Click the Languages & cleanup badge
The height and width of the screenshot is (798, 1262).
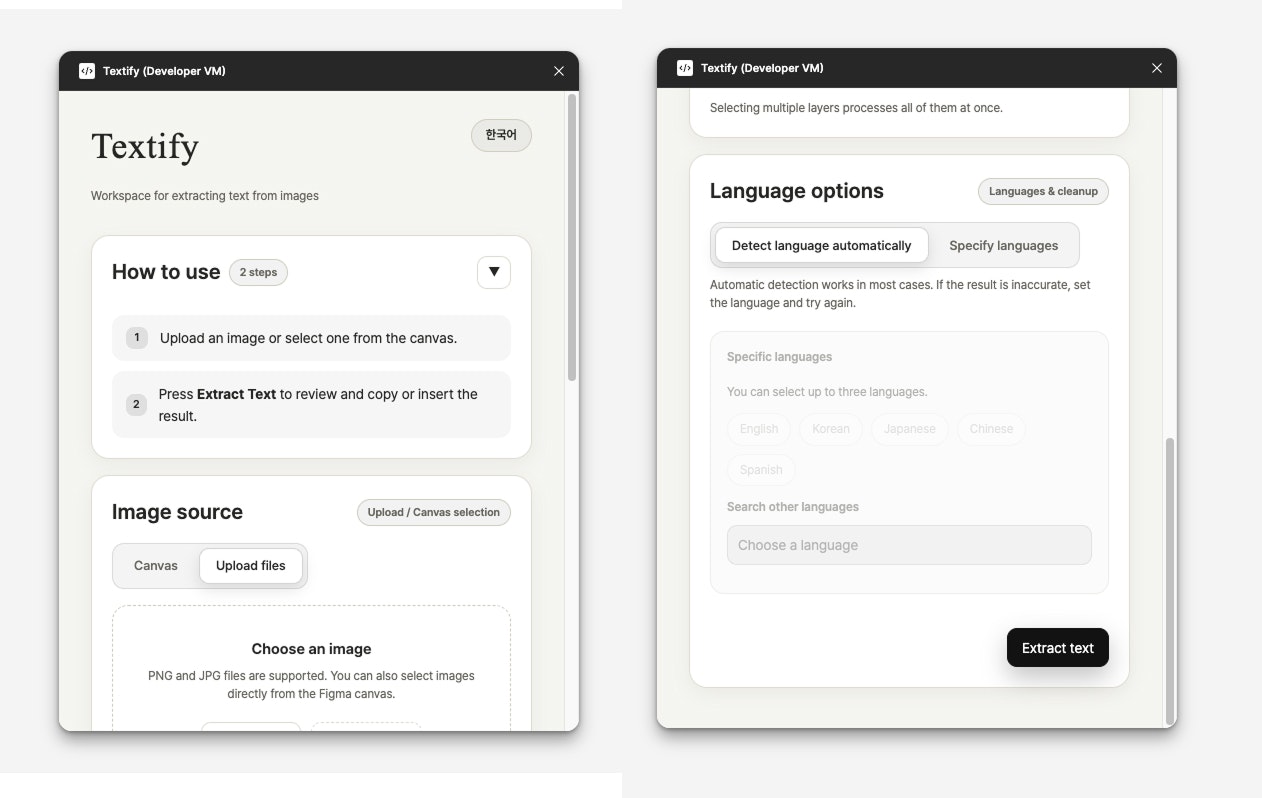pos(1043,191)
